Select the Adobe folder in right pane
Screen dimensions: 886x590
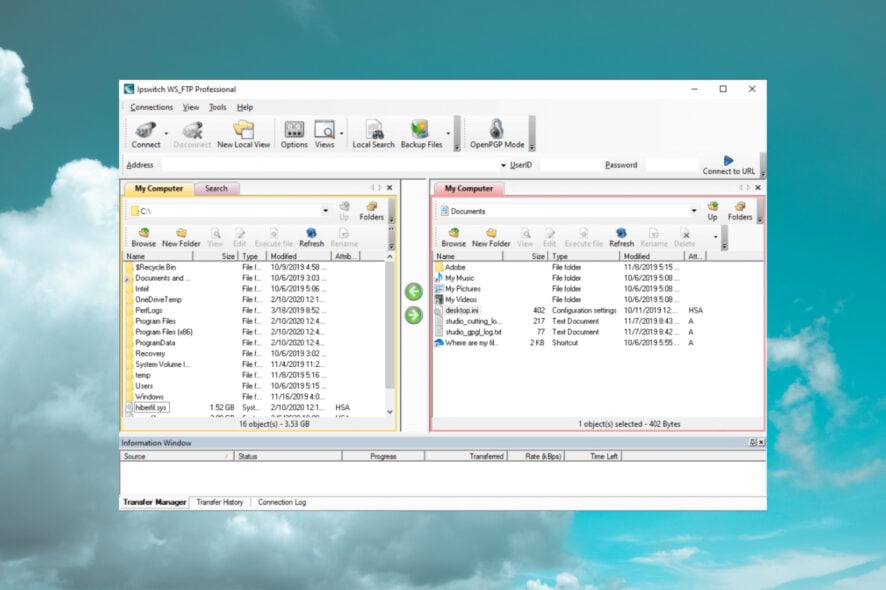click(455, 267)
